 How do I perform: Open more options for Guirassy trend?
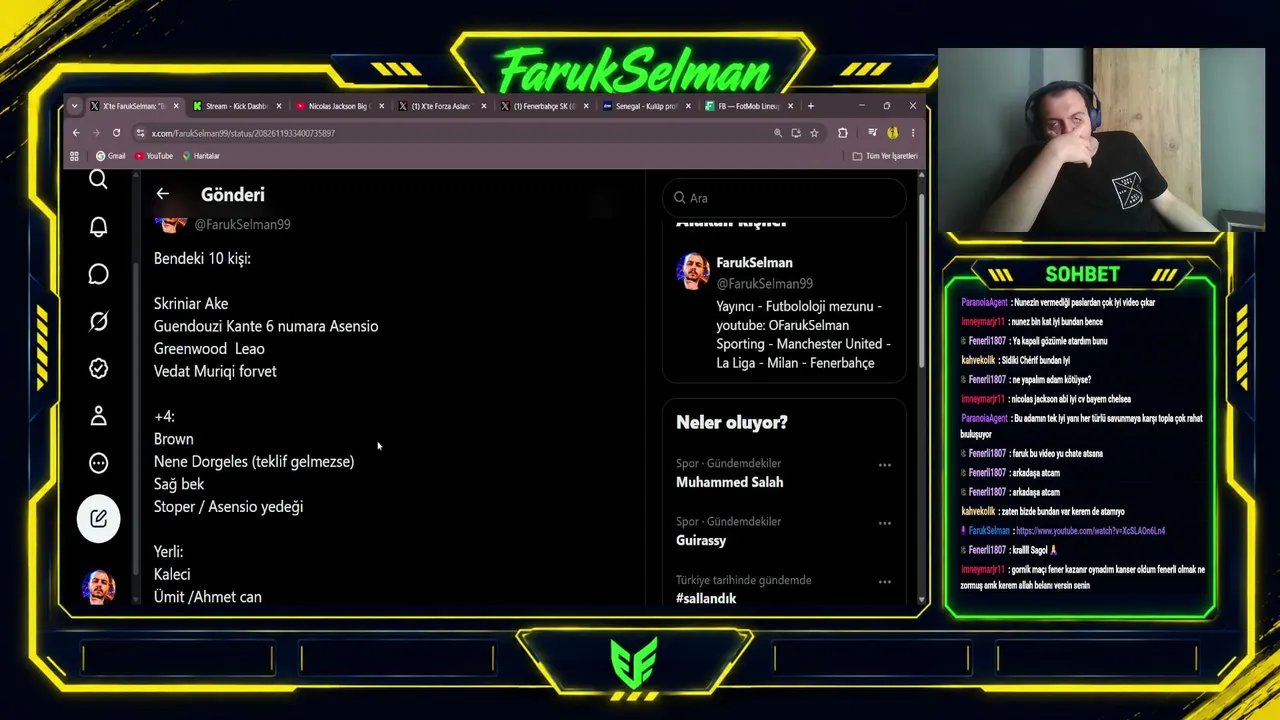[x=884, y=523]
